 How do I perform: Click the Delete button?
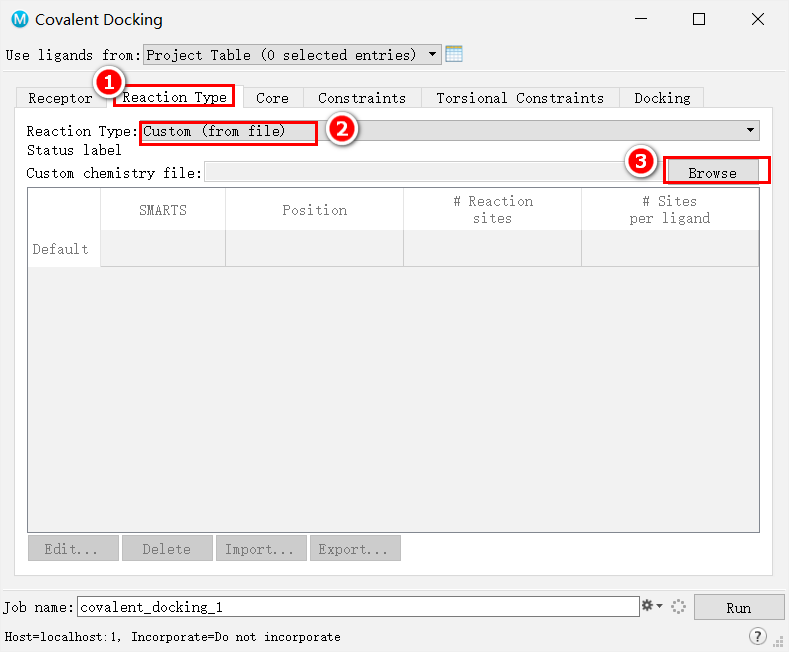(x=167, y=548)
